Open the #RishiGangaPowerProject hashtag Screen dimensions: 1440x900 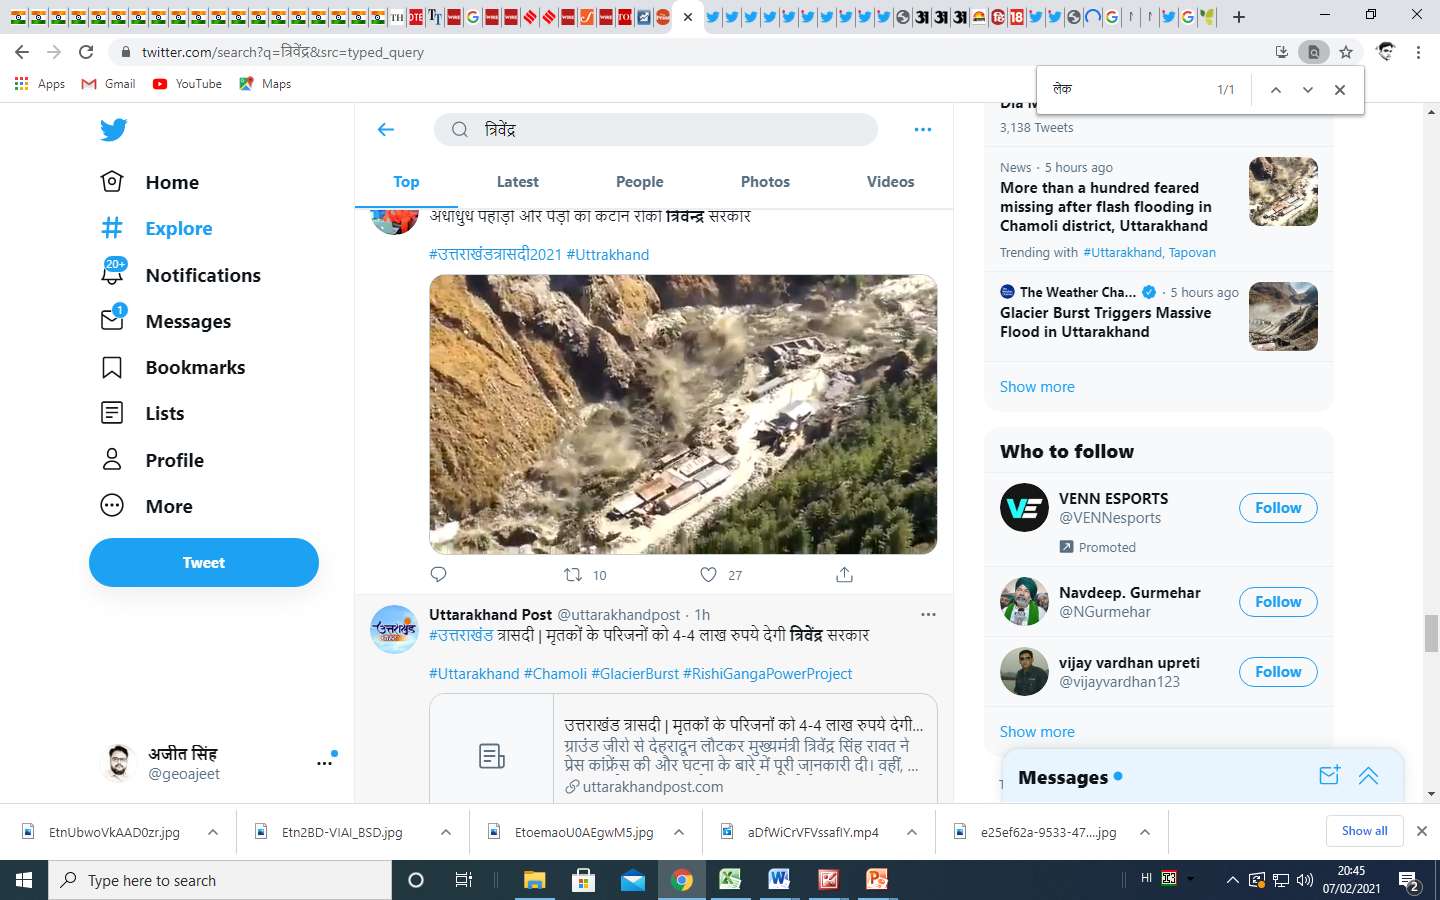tap(767, 674)
